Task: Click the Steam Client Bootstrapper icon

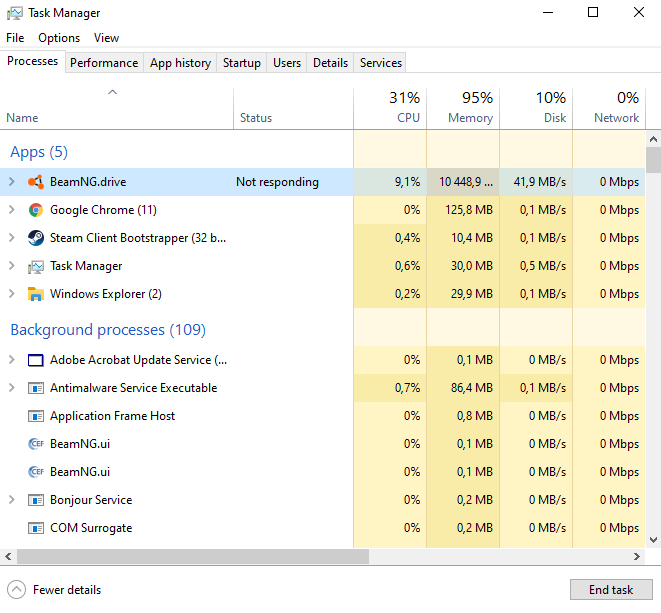Action: pos(36,238)
